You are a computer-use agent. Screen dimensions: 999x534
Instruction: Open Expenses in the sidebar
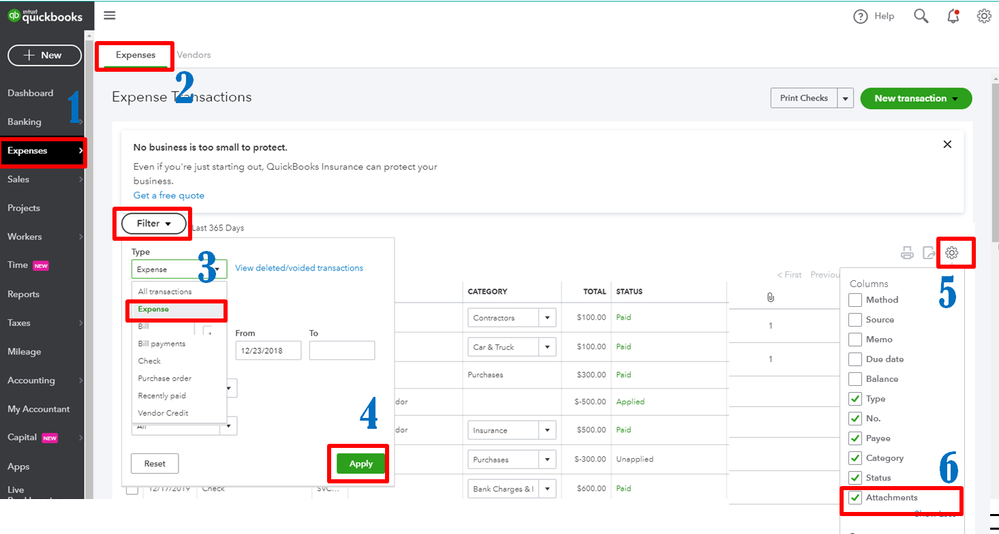pyautogui.click(x=42, y=151)
